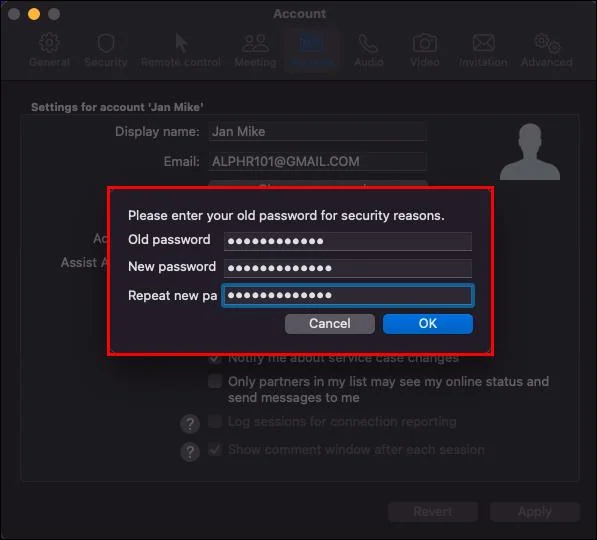The width and height of the screenshot is (597, 540).
Task: Cancel the password change dialog
Action: (330, 324)
